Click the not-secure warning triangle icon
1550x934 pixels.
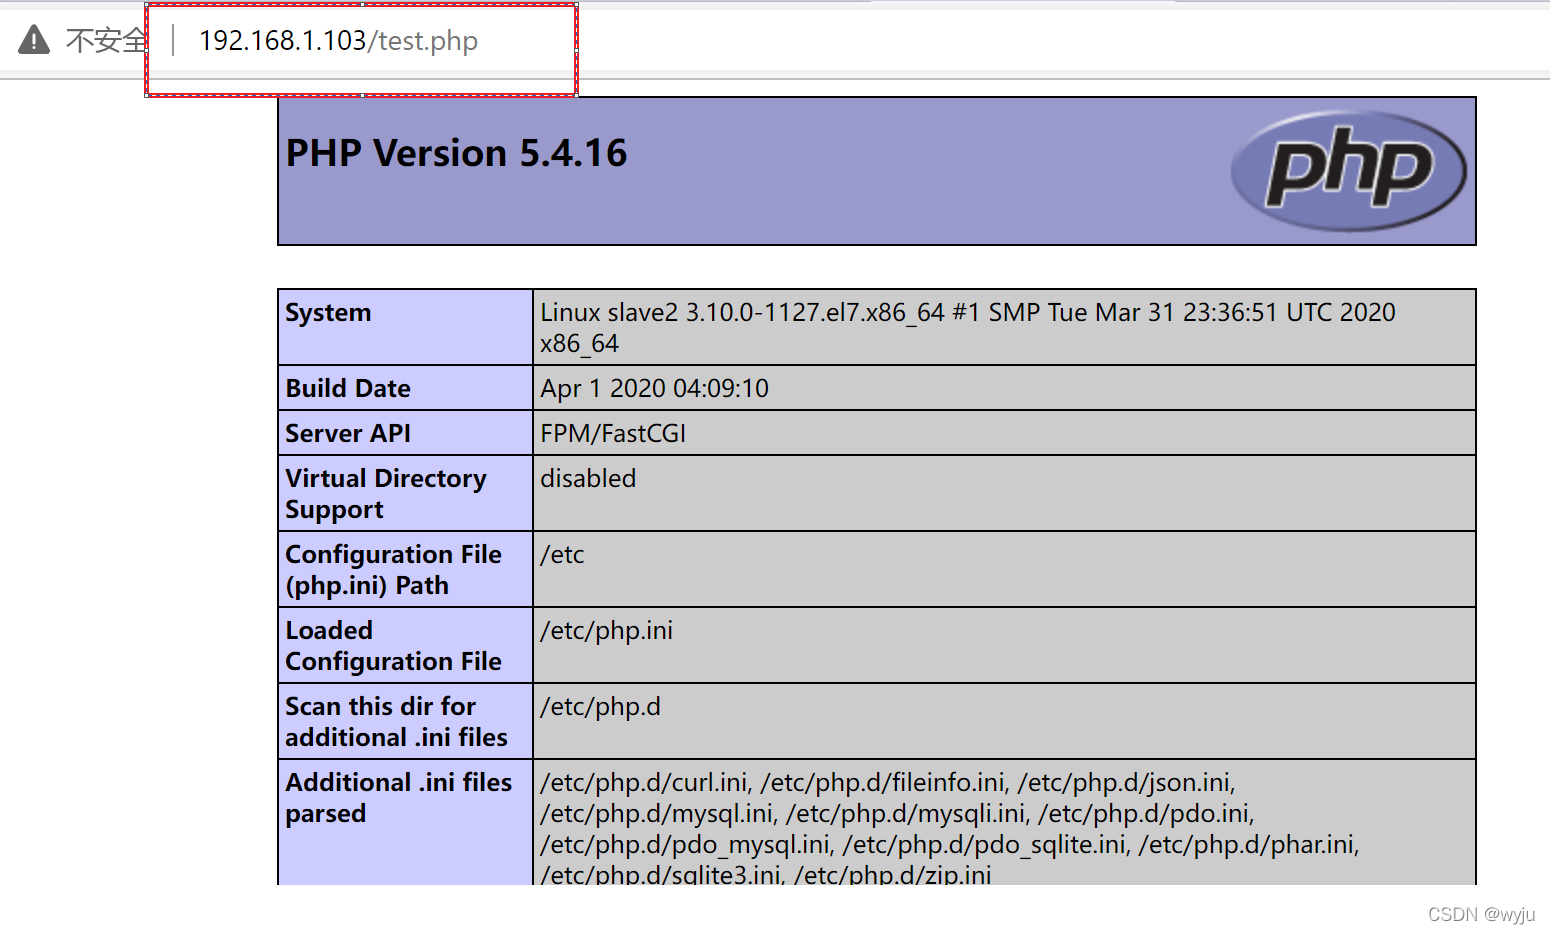[34, 40]
